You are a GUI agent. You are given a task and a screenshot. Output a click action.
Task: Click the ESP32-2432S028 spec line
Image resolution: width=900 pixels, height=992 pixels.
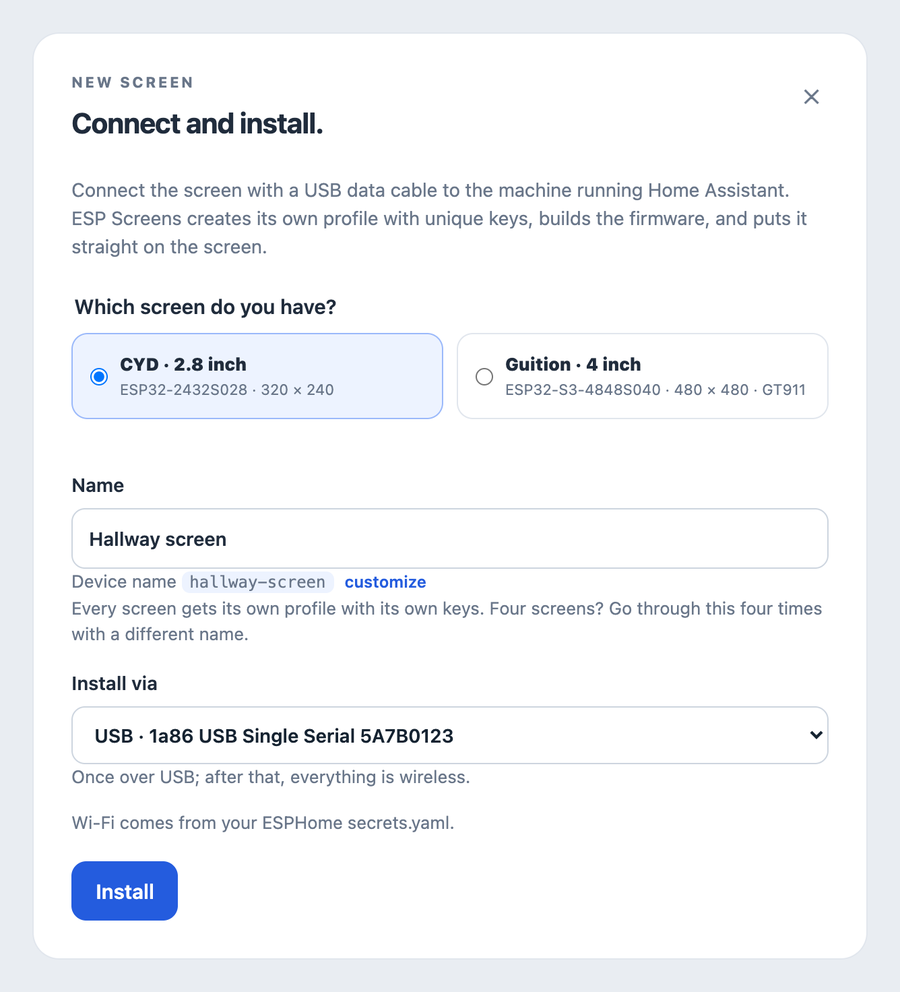point(226,390)
